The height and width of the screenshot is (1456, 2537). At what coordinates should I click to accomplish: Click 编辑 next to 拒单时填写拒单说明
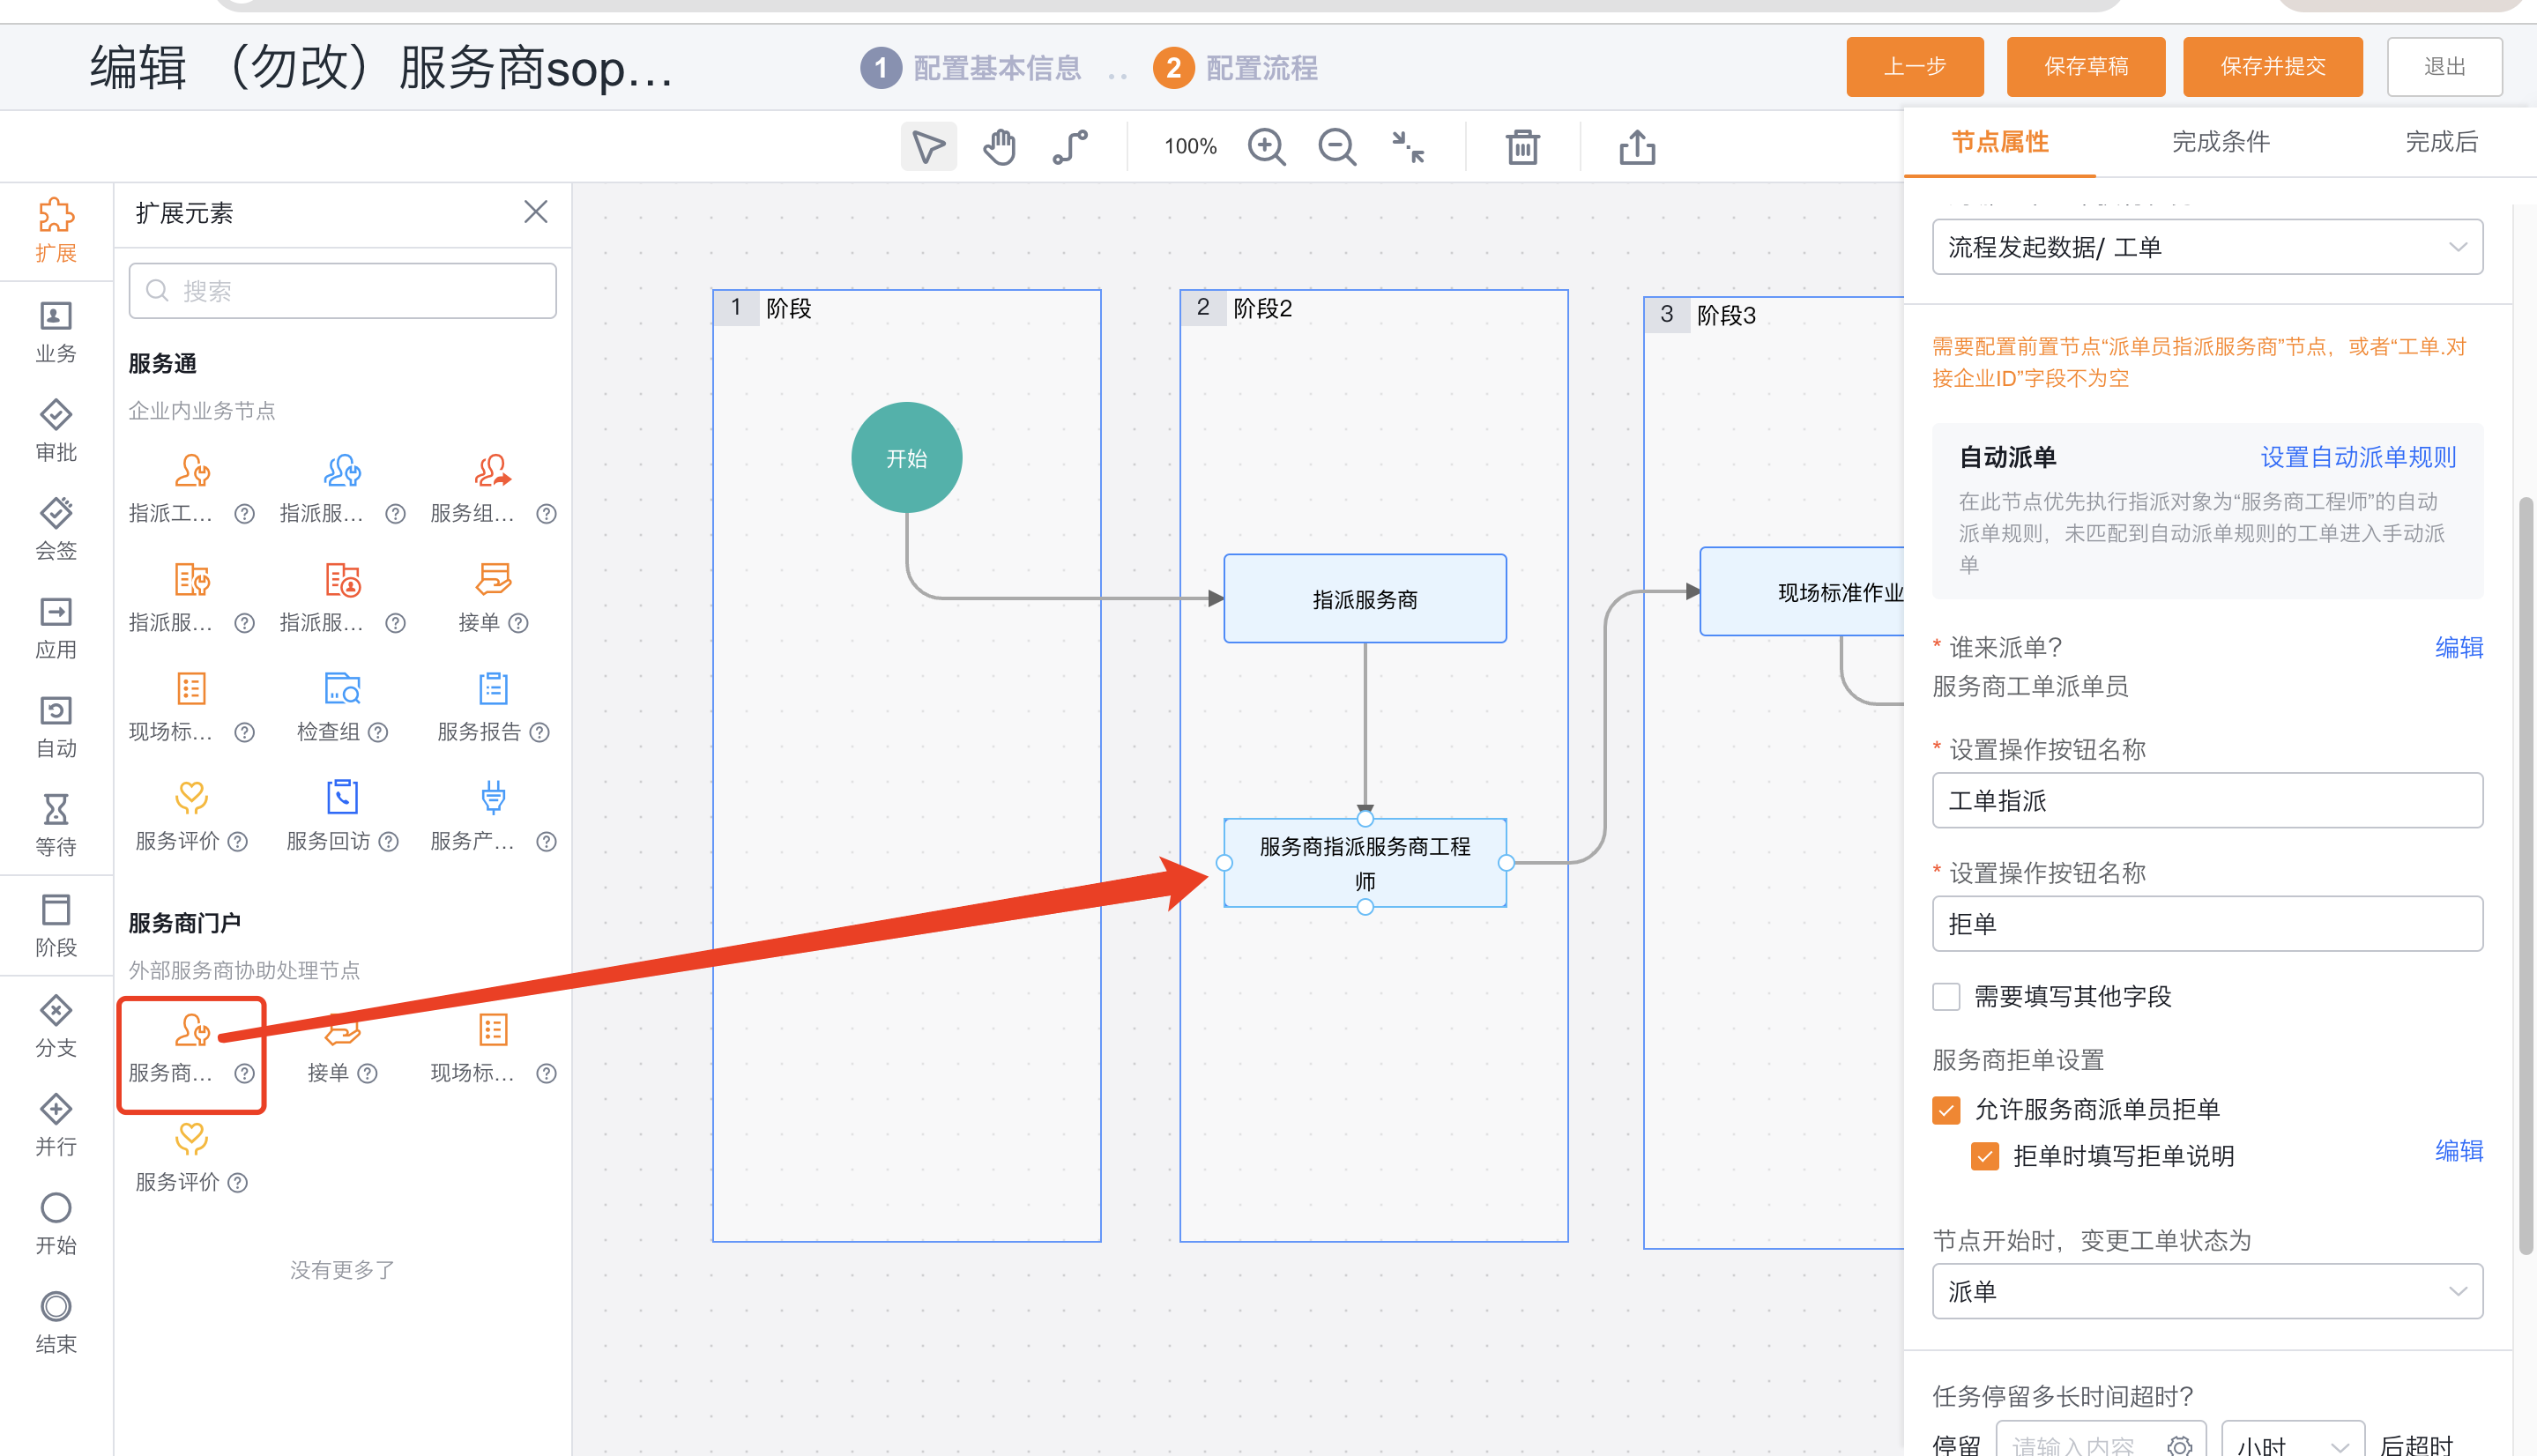2459,1151
